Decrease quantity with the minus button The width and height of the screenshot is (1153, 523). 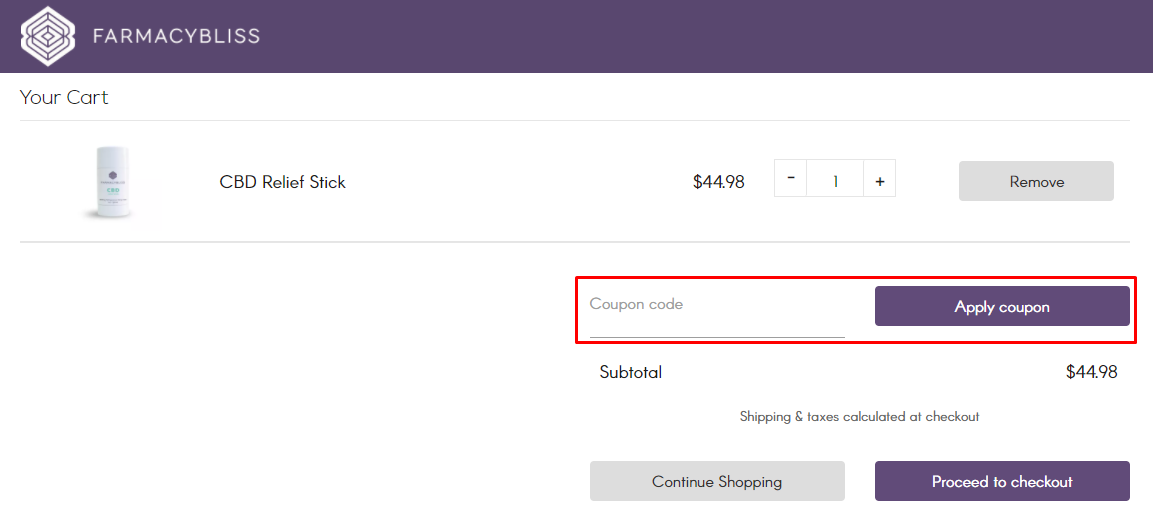(790, 178)
